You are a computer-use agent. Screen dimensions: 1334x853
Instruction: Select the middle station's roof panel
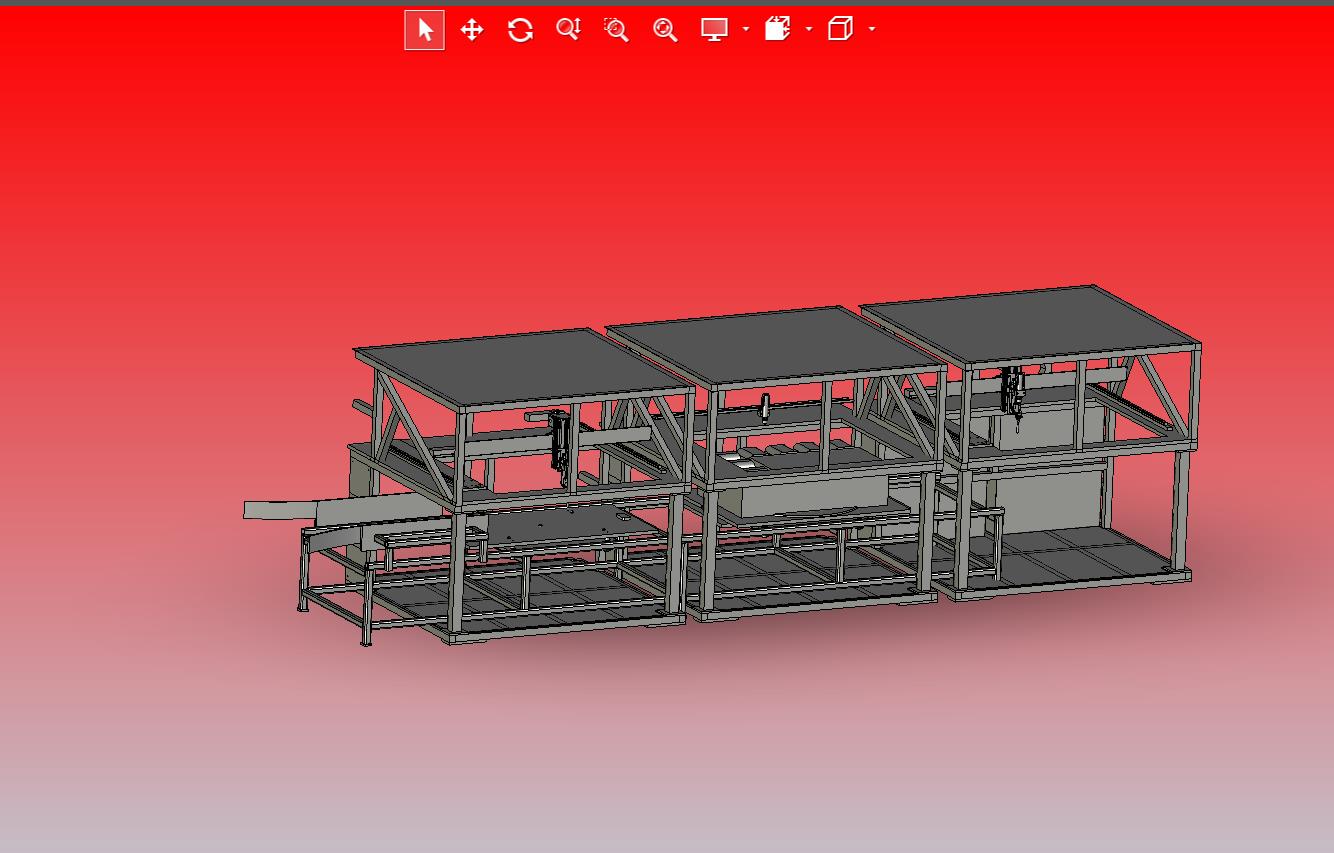[775, 345]
